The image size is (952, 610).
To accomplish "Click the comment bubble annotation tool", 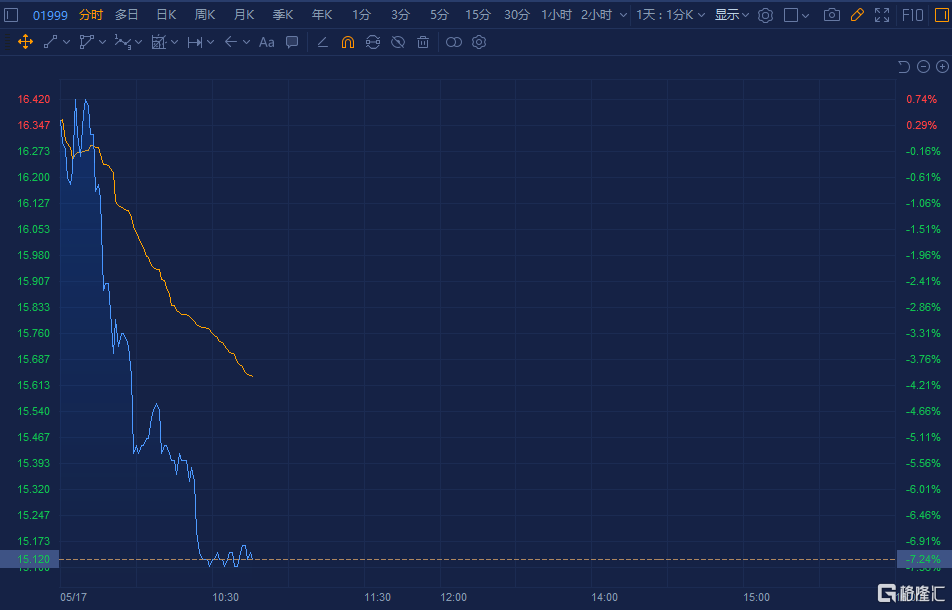I will (292, 42).
